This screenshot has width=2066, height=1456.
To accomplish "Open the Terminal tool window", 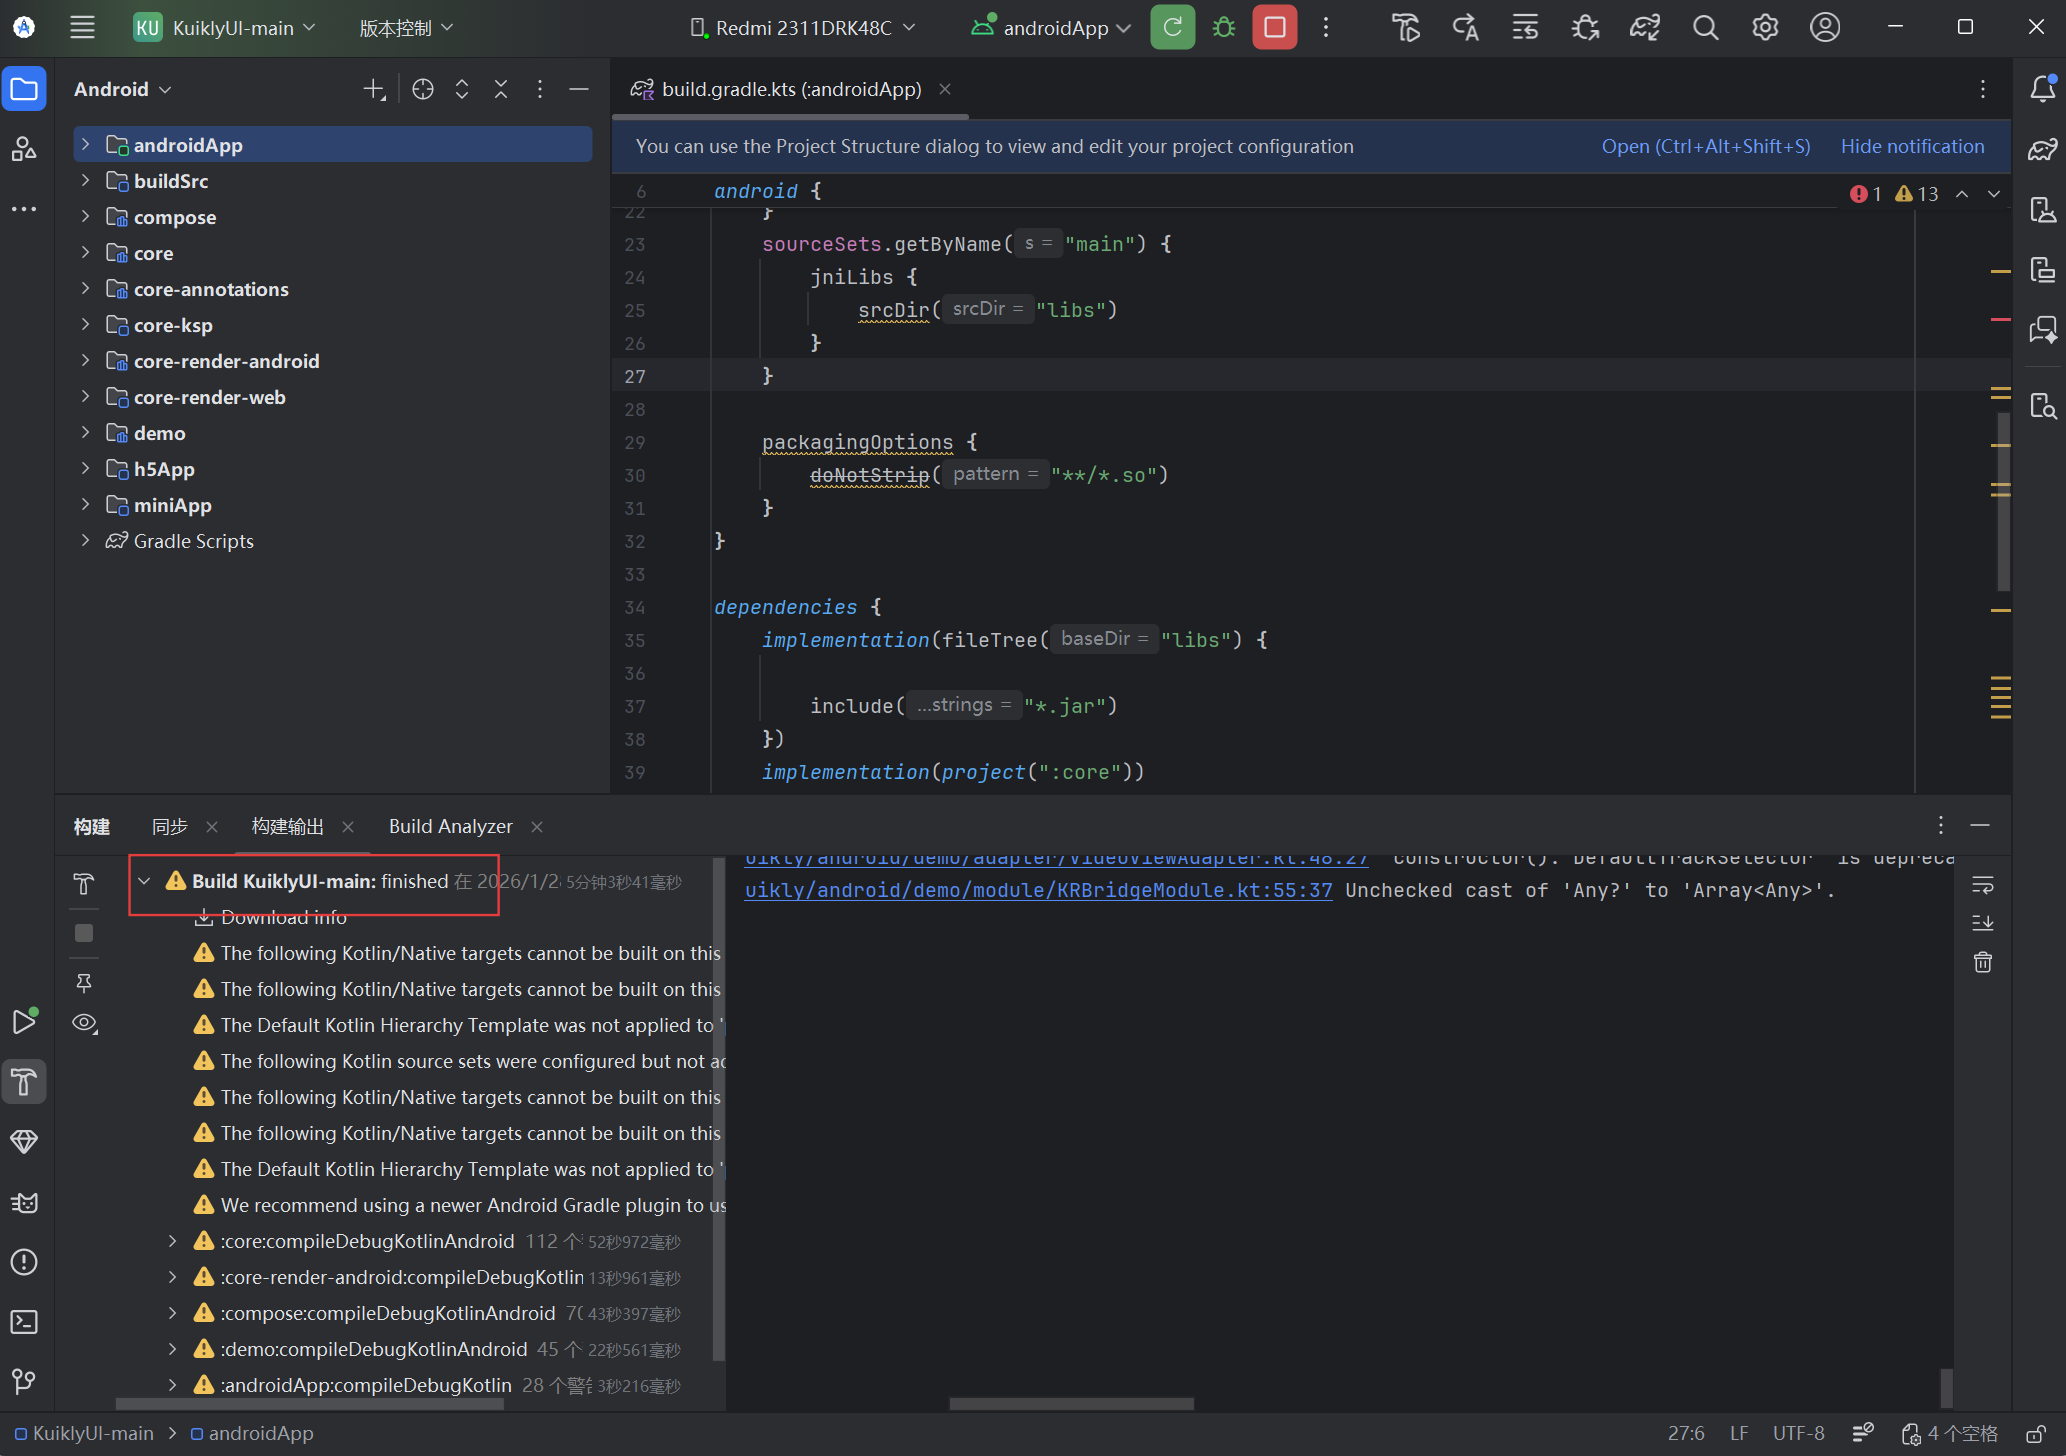I will pyautogui.click(x=24, y=1322).
